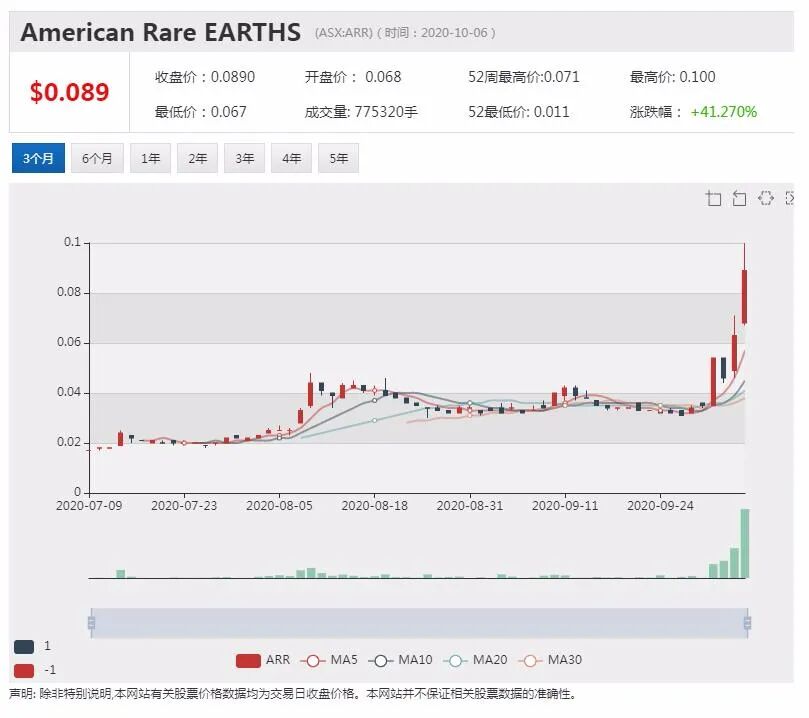
Task: Switch to the 1年 range tab
Action: (150, 158)
